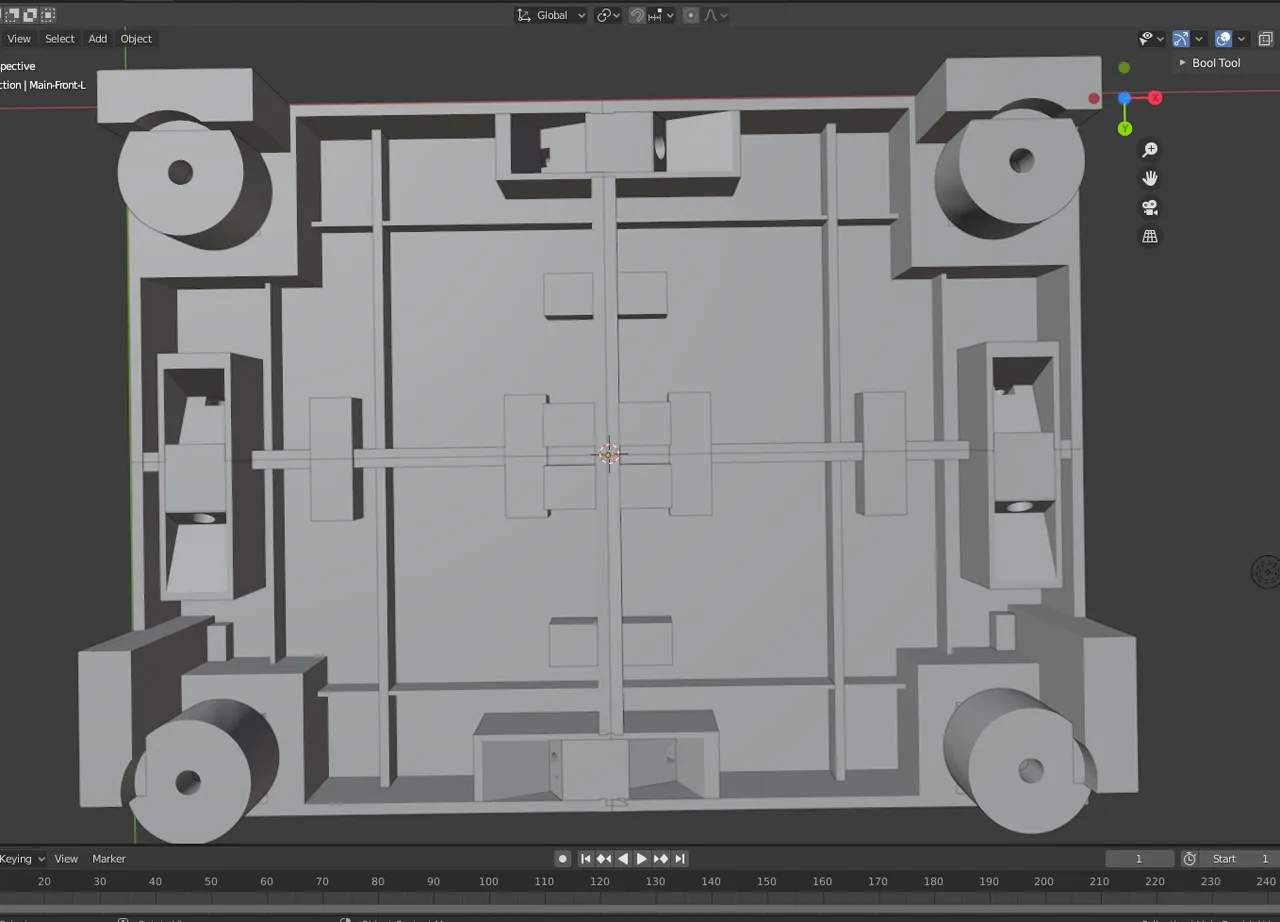Play the animation forward
The width and height of the screenshot is (1280, 922).
point(642,859)
